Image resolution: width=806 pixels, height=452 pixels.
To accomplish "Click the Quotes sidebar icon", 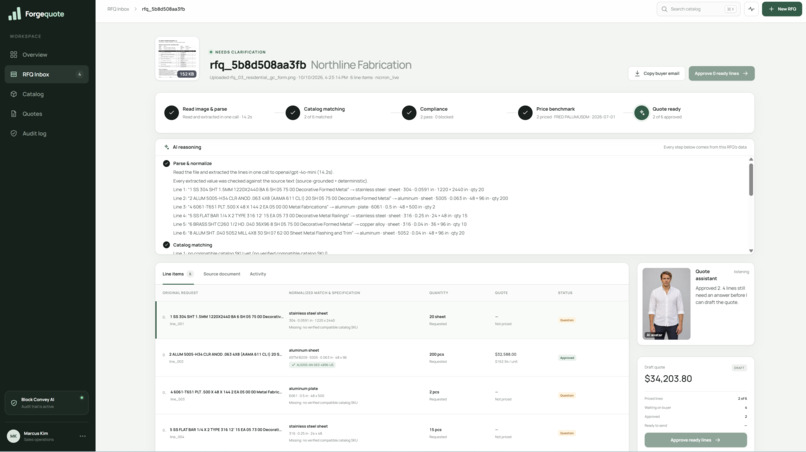I will pos(14,114).
